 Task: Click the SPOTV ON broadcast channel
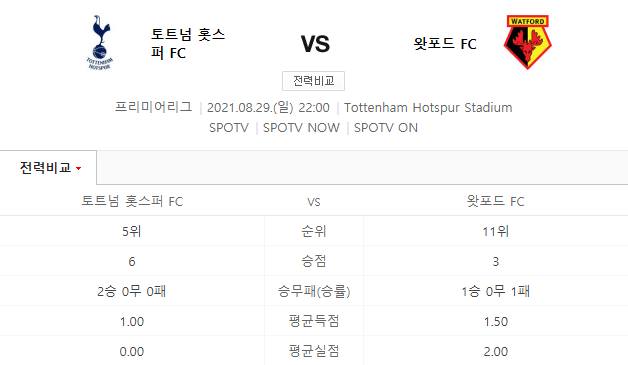click(386, 128)
